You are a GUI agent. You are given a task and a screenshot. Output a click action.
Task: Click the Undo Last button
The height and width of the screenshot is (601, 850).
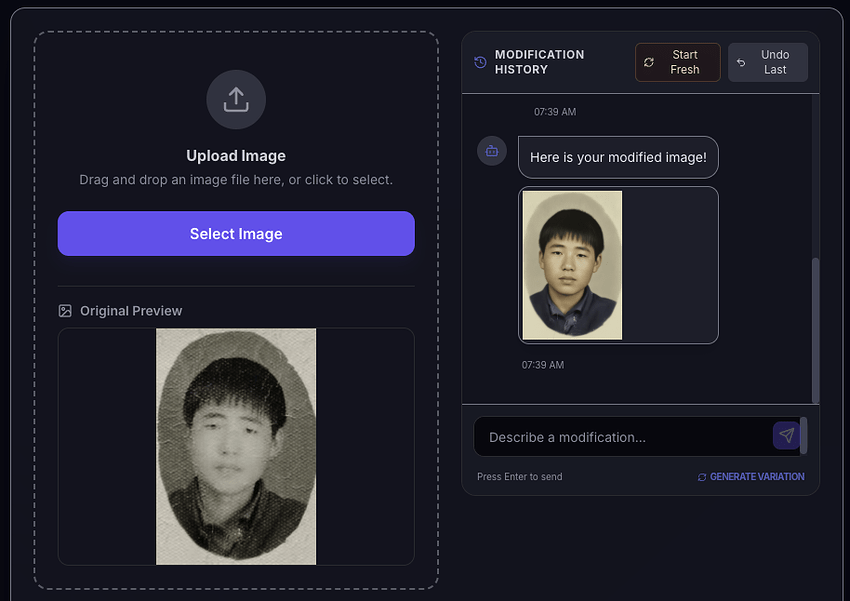[768, 62]
